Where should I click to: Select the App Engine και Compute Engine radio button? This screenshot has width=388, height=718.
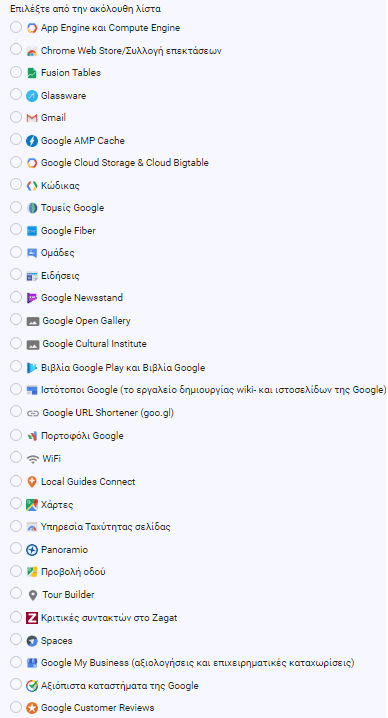(16, 27)
